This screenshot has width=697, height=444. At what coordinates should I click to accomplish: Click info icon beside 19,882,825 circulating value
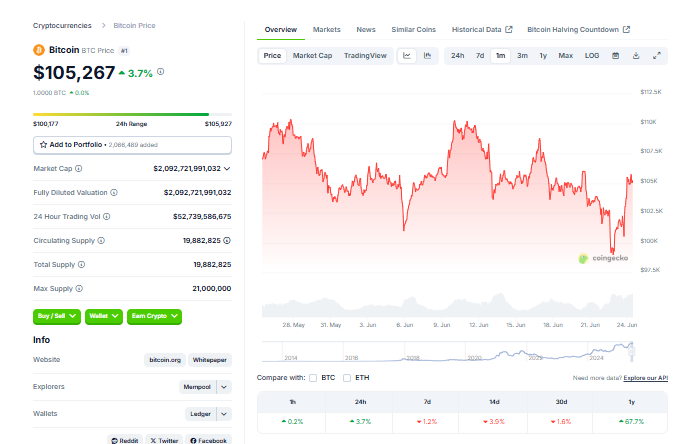[227, 240]
